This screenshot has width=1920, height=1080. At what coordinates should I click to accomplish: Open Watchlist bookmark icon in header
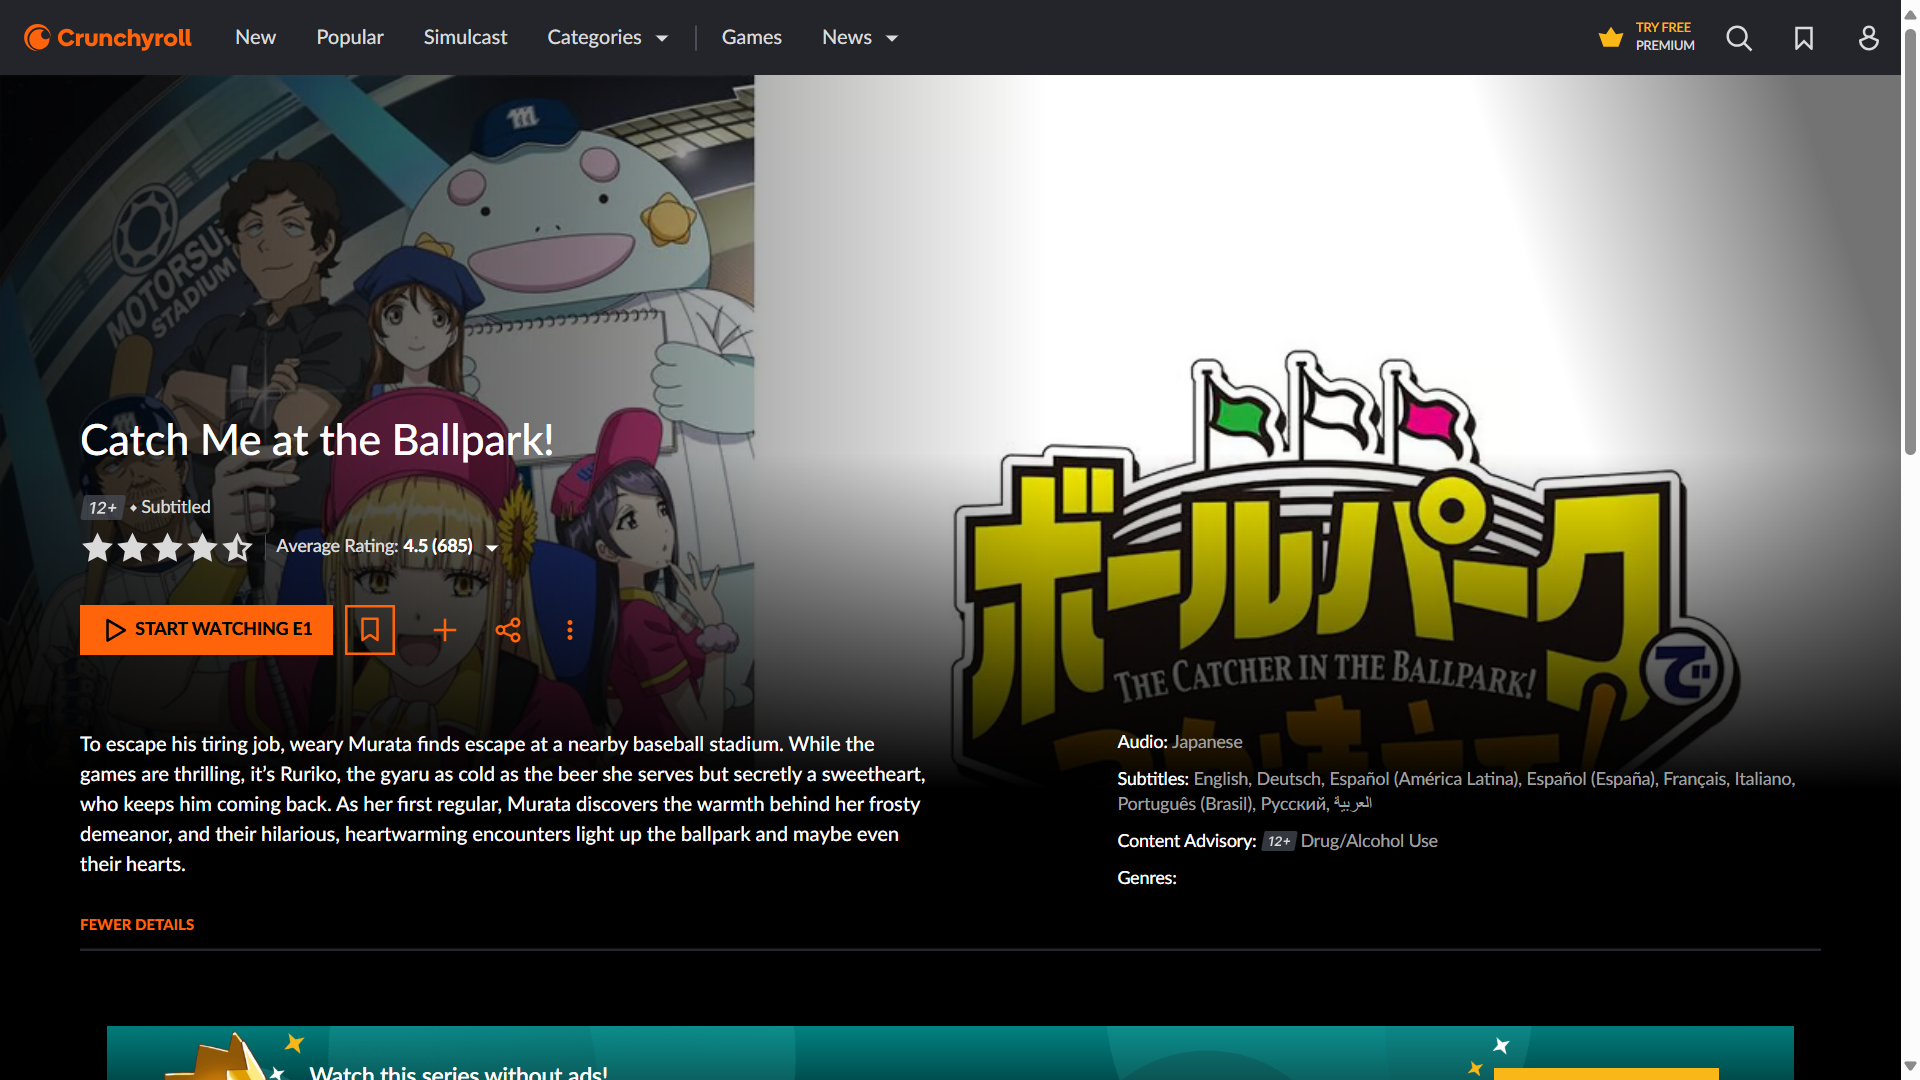[x=1804, y=38]
